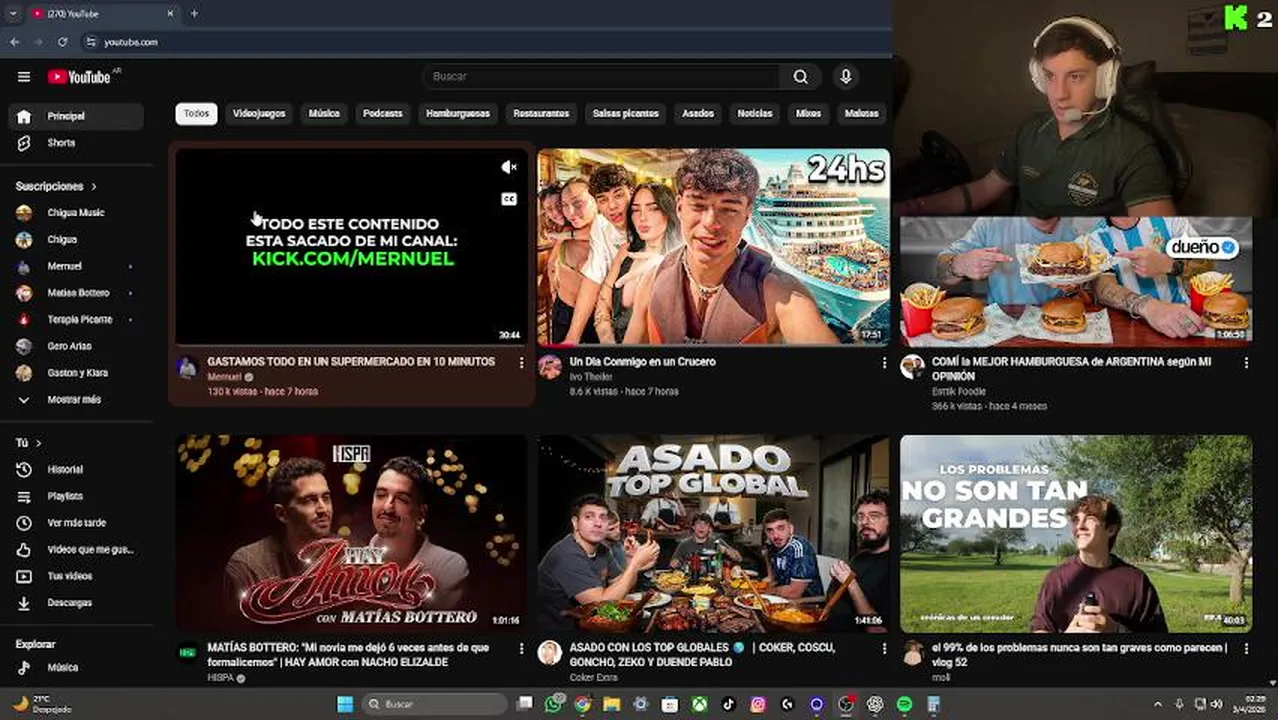Open Coker Extra channel avatar
The width and height of the screenshot is (1278, 720).
(x=549, y=653)
